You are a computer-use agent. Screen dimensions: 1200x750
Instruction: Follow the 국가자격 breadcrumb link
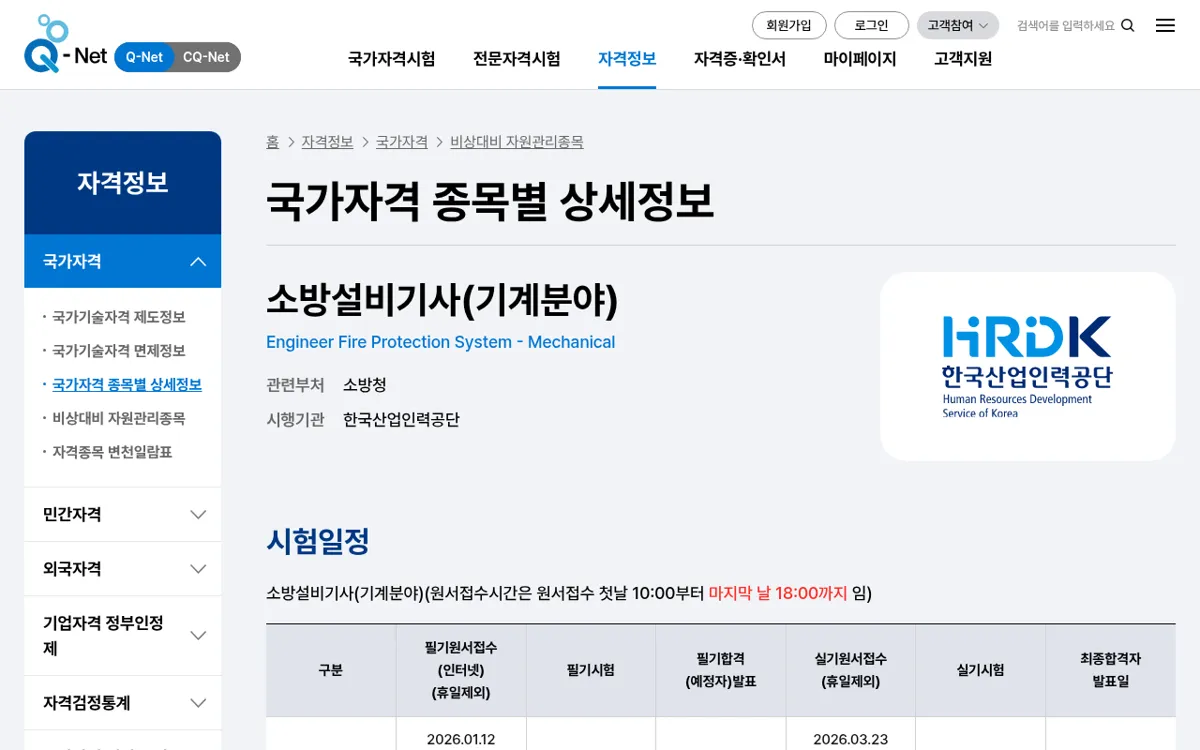(x=402, y=142)
